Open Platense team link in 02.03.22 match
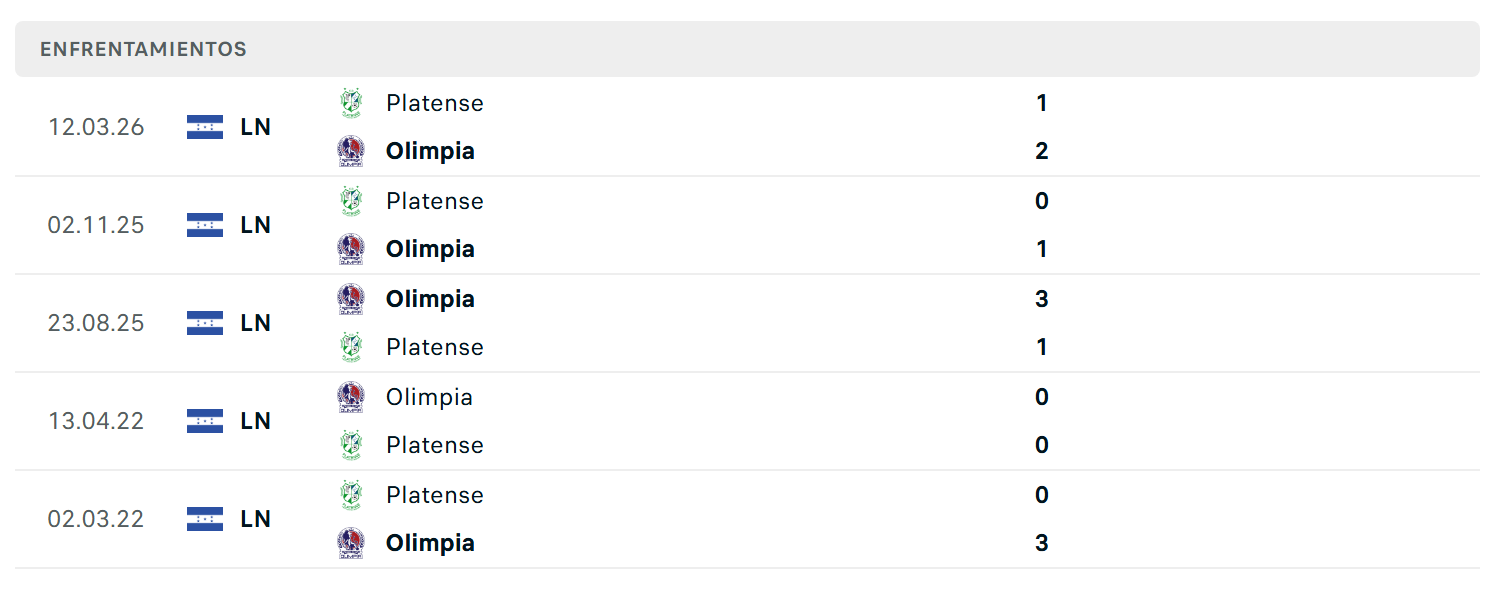1496x589 pixels. pyautogui.click(x=435, y=495)
